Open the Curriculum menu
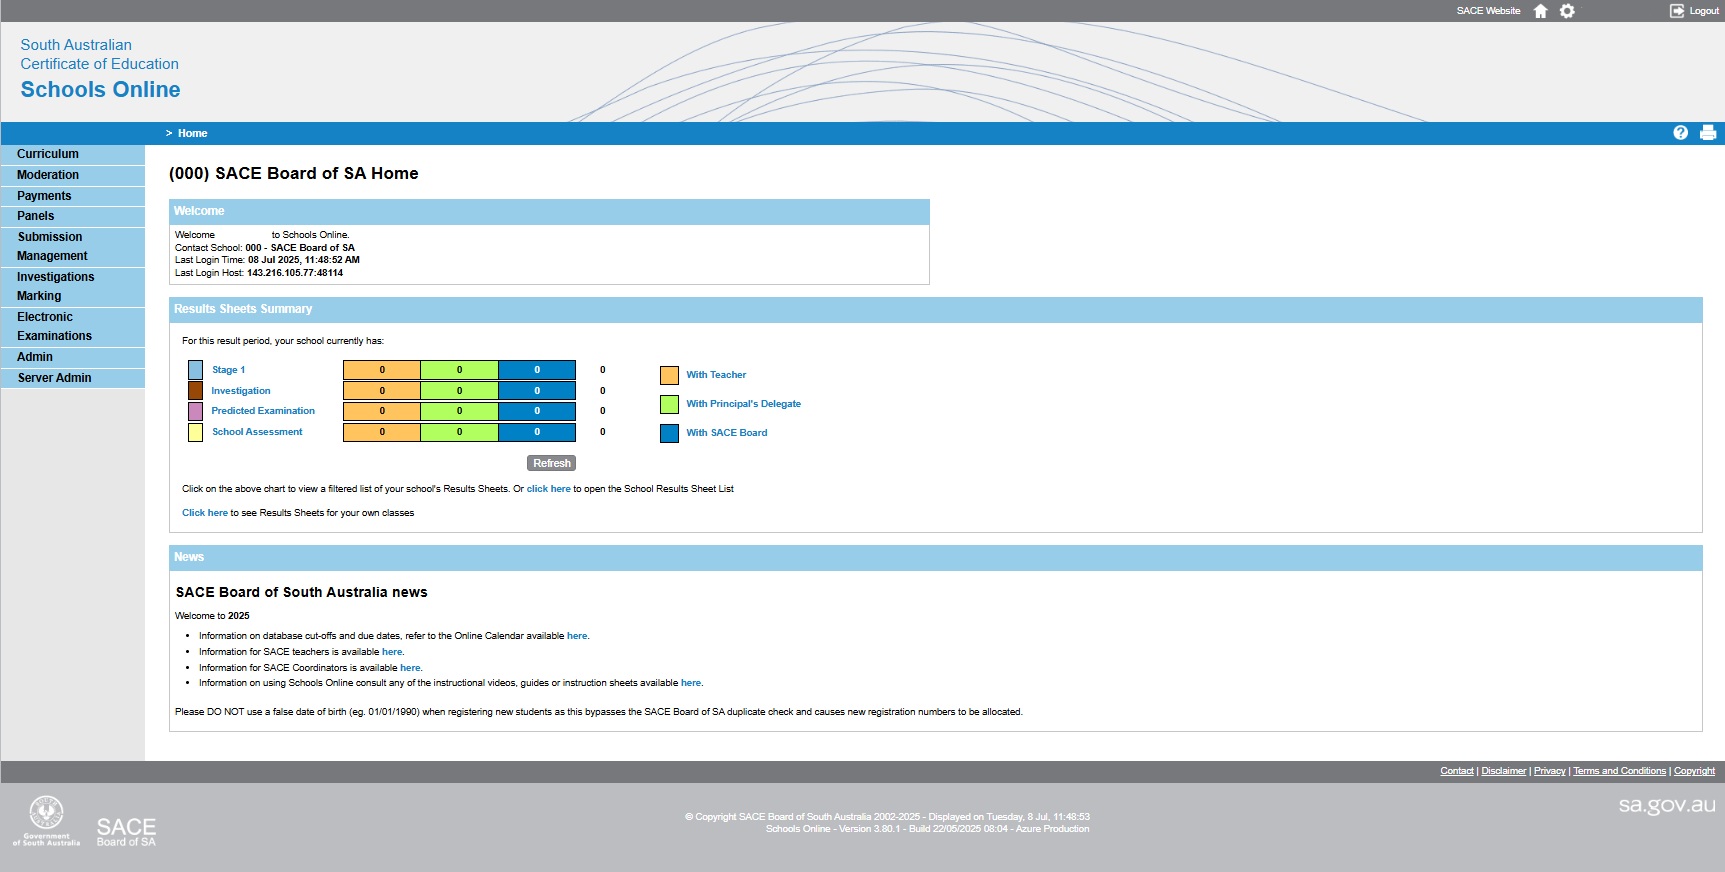 coord(73,154)
